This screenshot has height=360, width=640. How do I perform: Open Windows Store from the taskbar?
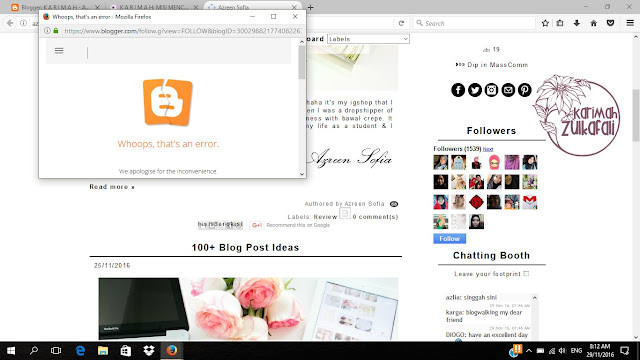126,351
